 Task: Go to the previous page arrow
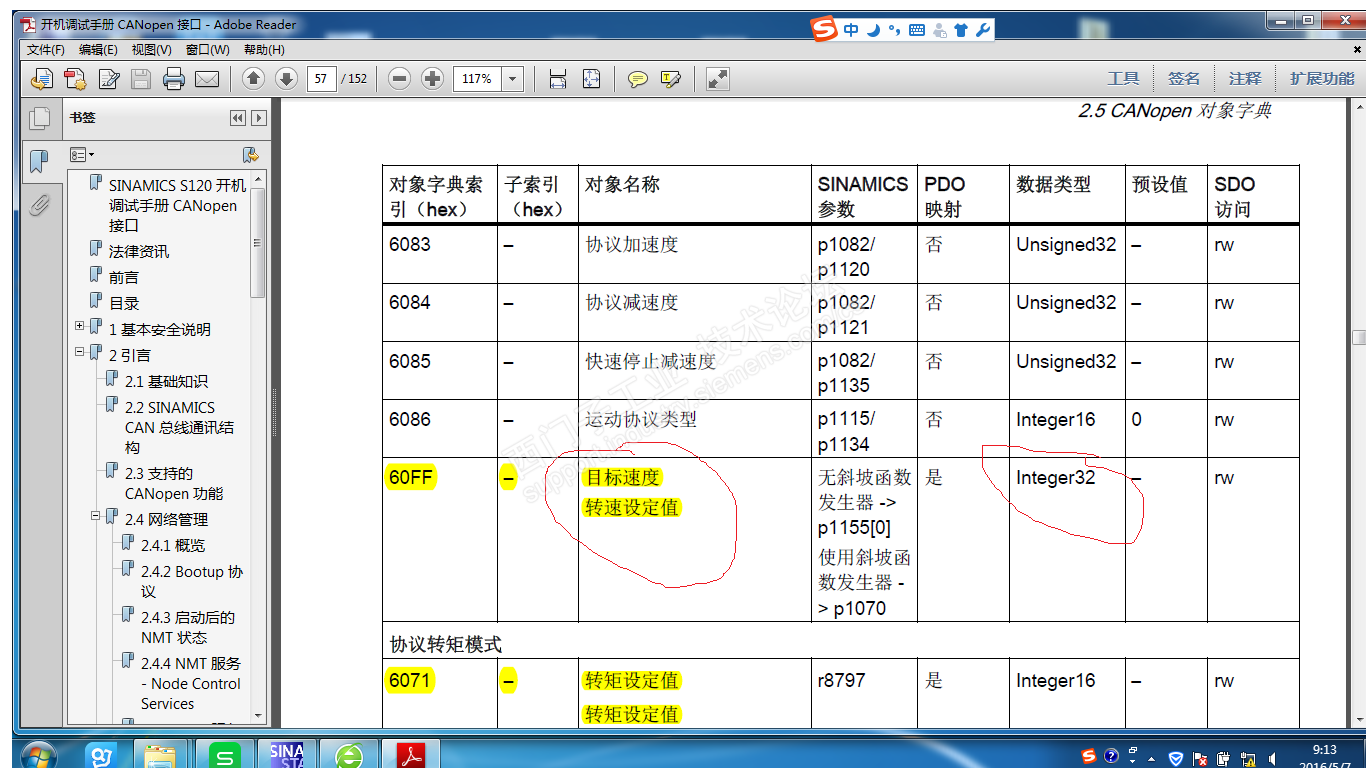[253, 78]
